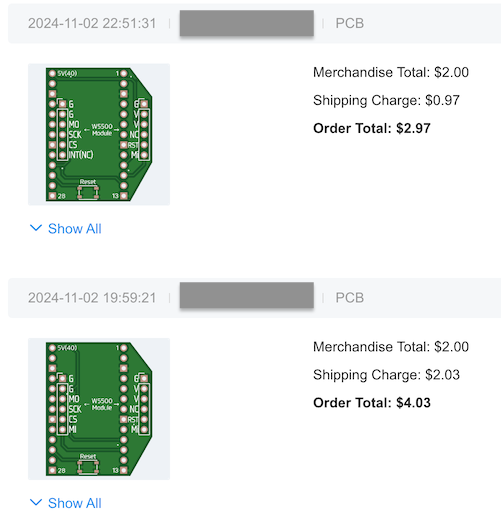501x529 pixels.
Task: Click chevron icon beside second Show All
Action: 36,502
